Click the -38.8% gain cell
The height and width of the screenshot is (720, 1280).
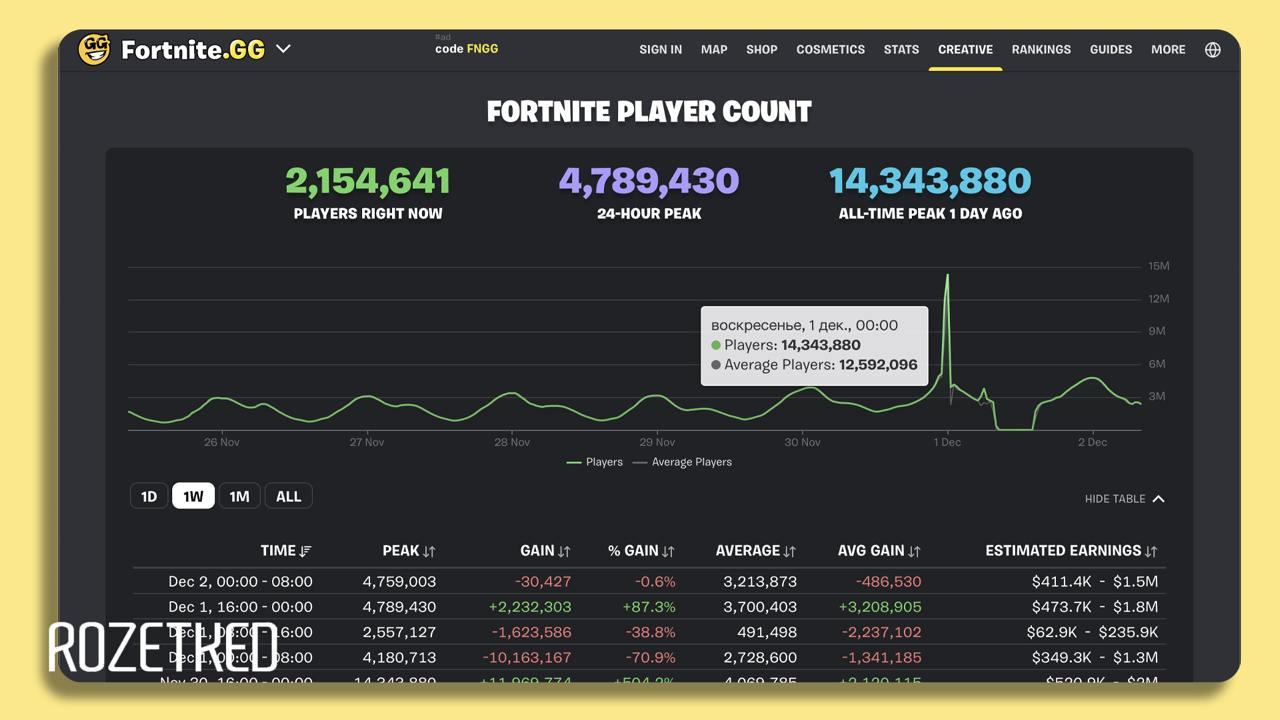pyautogui.click(x=651, y=632)
